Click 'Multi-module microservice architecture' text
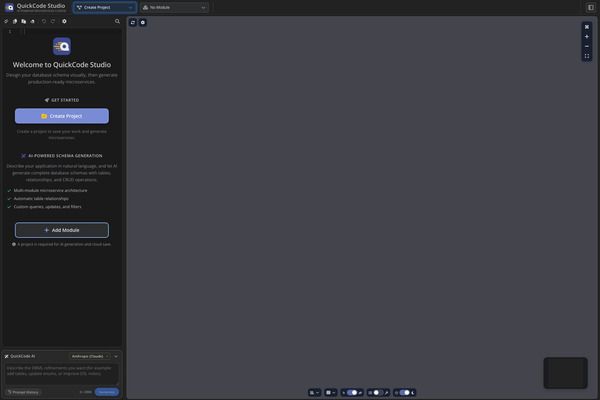 point(51,190)
